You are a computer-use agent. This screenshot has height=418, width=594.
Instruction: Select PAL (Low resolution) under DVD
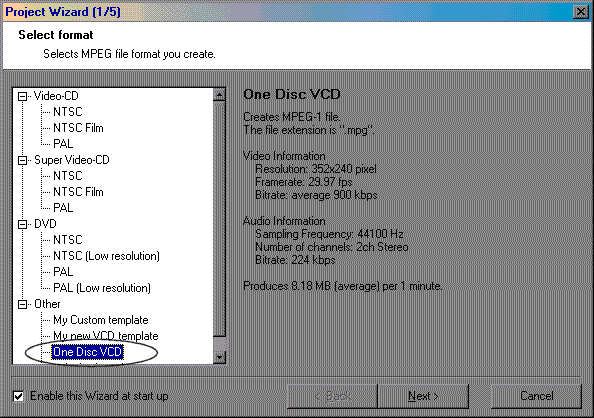click(x=102, y=288)
